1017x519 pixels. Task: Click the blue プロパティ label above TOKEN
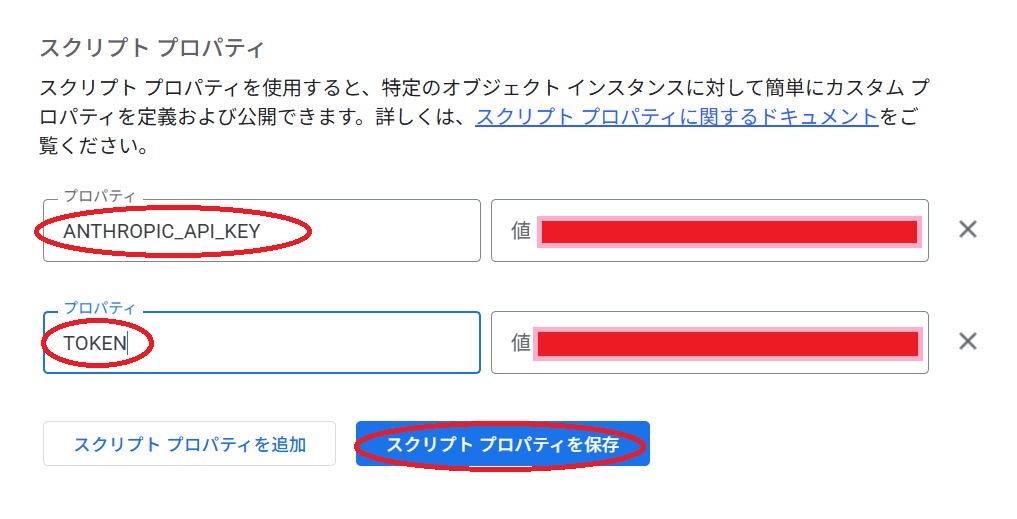pos(99,308)
